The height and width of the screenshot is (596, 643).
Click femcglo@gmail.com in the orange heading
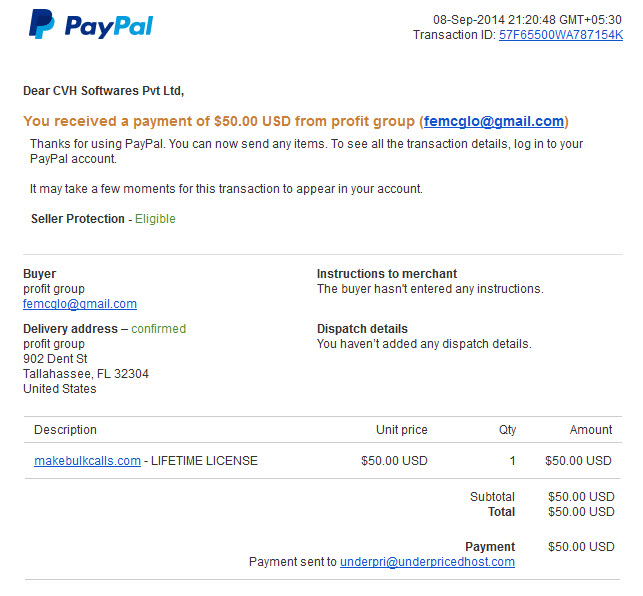[494, 121]
